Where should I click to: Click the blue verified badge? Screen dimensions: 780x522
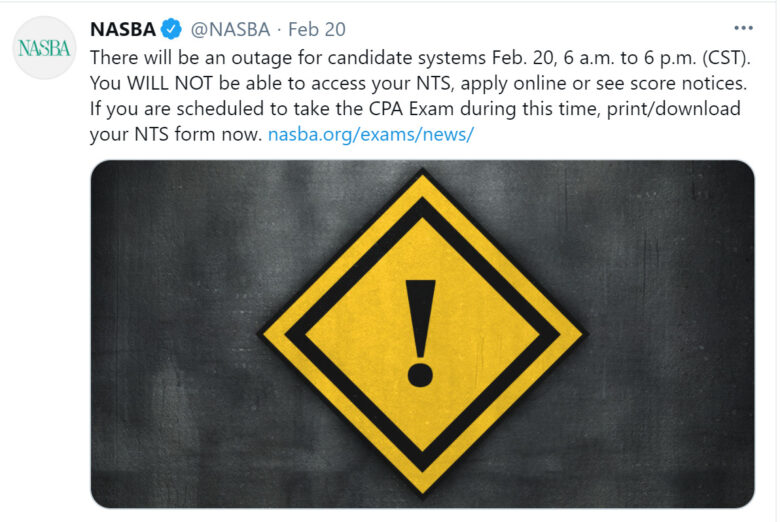pyautogui.click(x=172, y=29)
